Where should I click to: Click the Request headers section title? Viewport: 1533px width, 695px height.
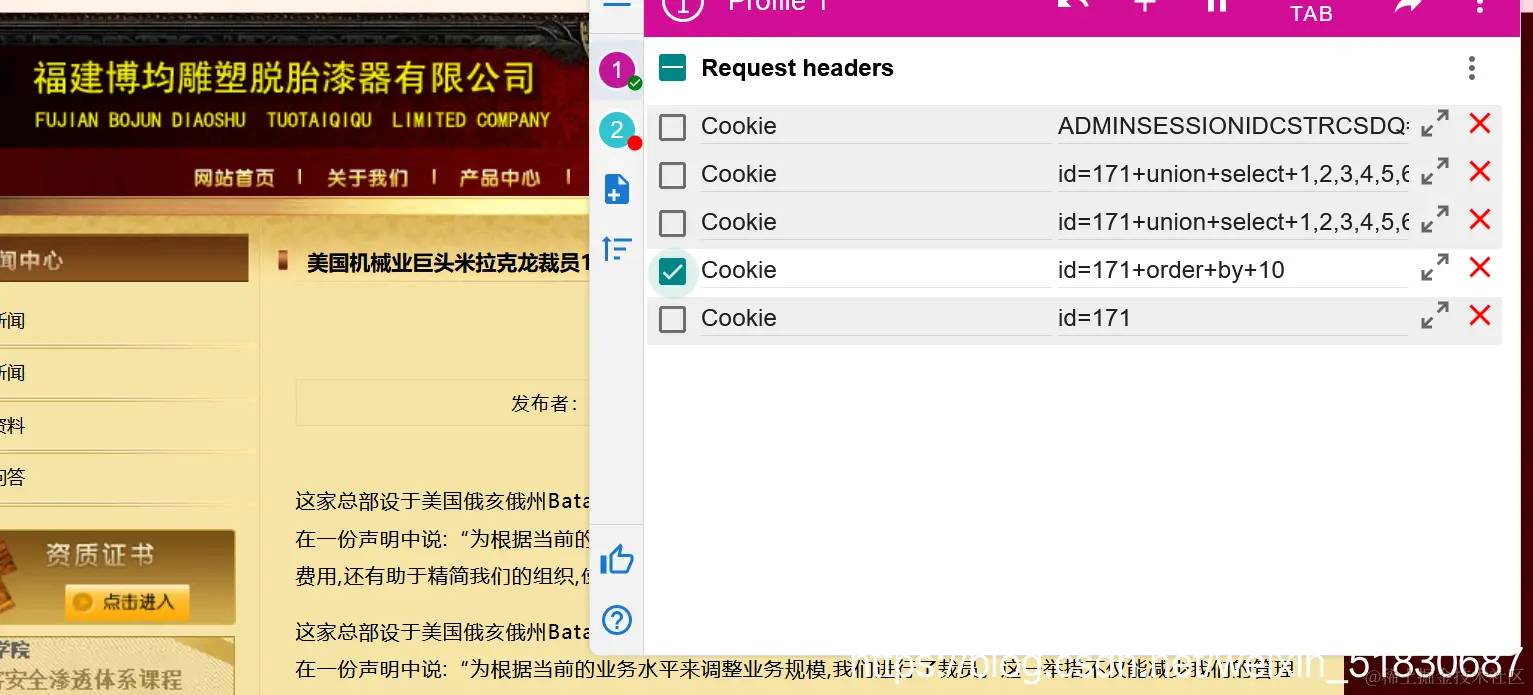[x=797, y=68]
